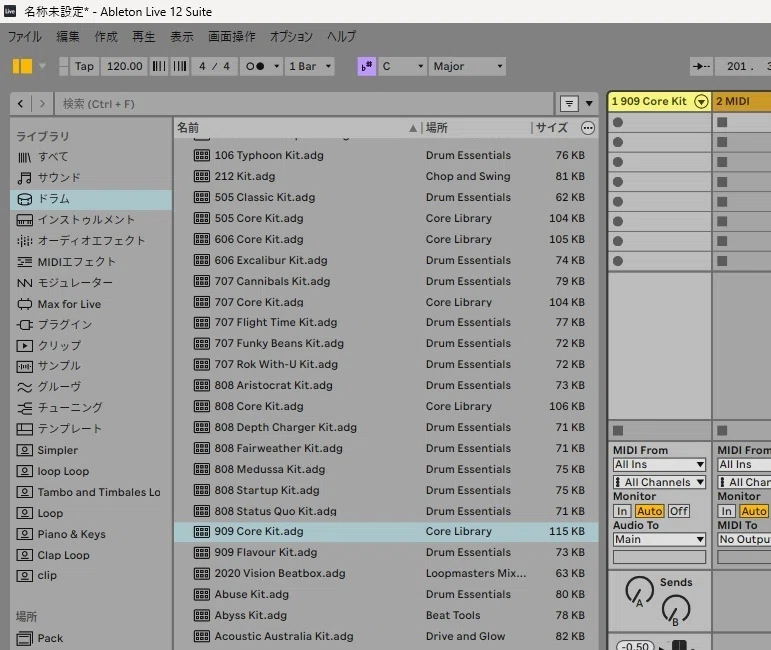
Task: Toggle the metronome button
Action: pos(255,66)
